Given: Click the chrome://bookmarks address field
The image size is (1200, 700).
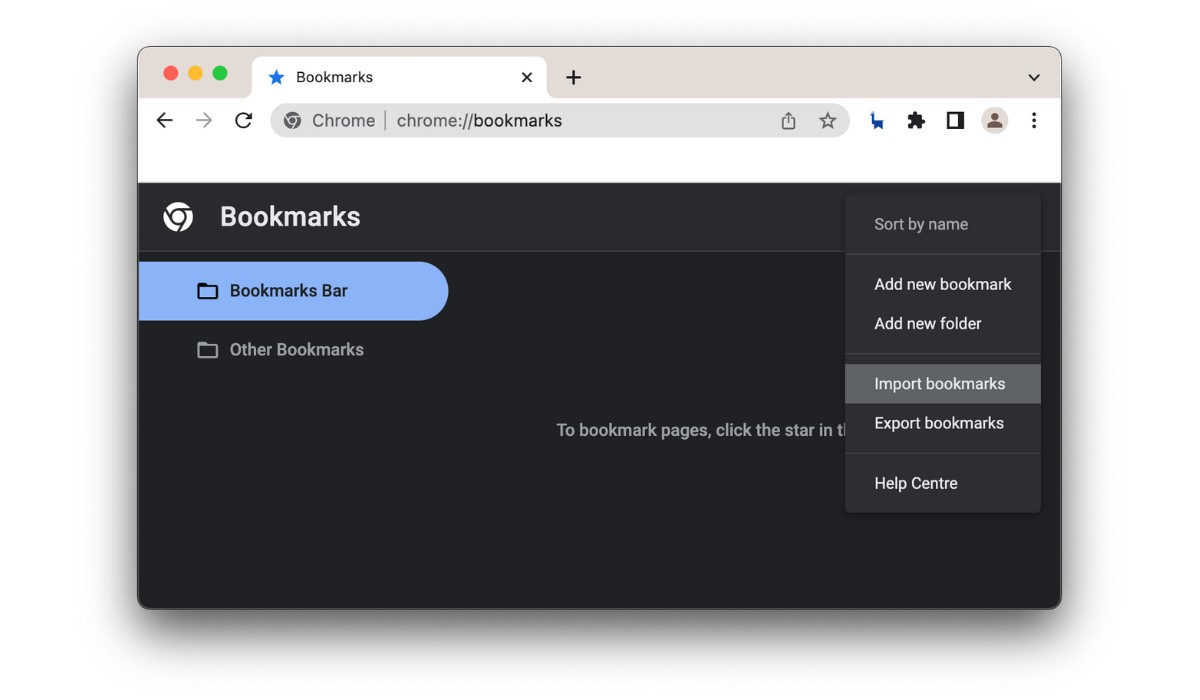Looking at the screenshot, I should click(x=560, y=121).
